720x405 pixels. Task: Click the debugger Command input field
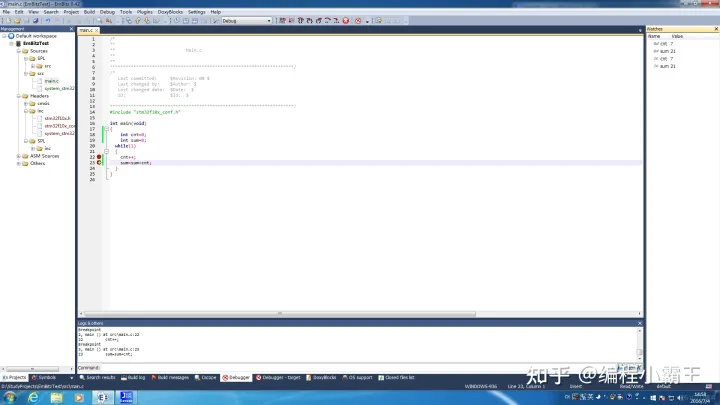[x=358, y=368]
